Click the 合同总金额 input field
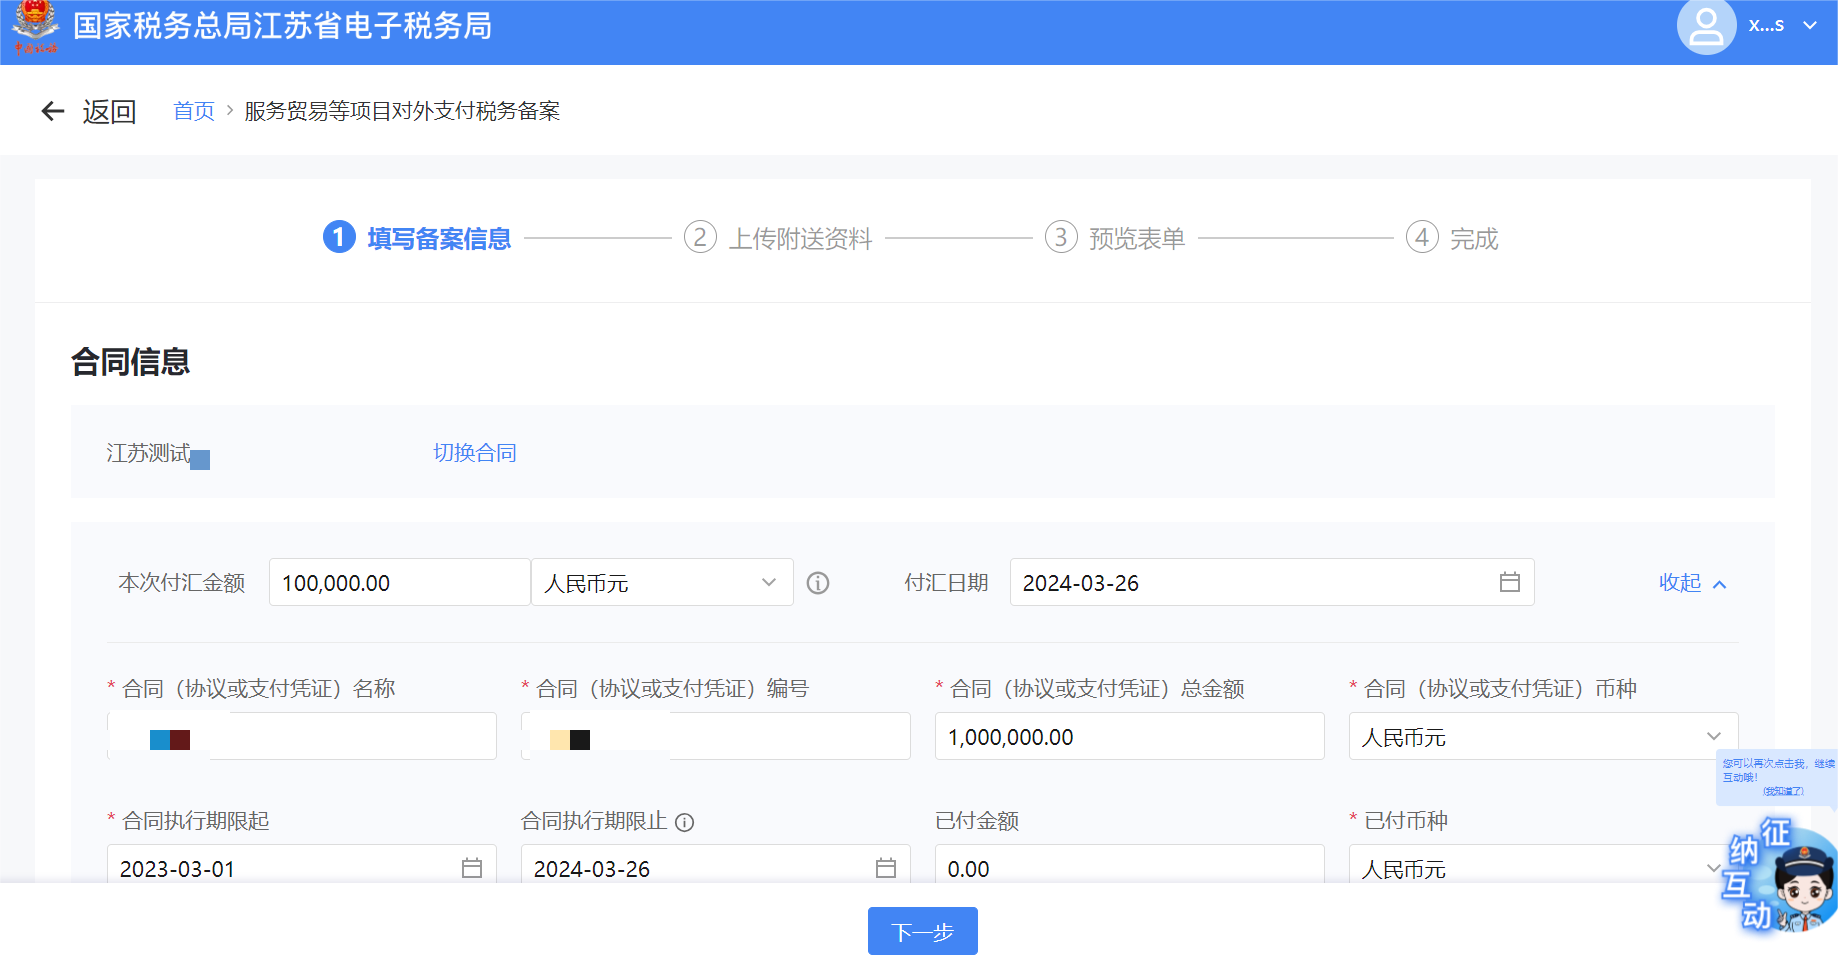This screenshot has width=1838, height=958. pos(1128,737)
